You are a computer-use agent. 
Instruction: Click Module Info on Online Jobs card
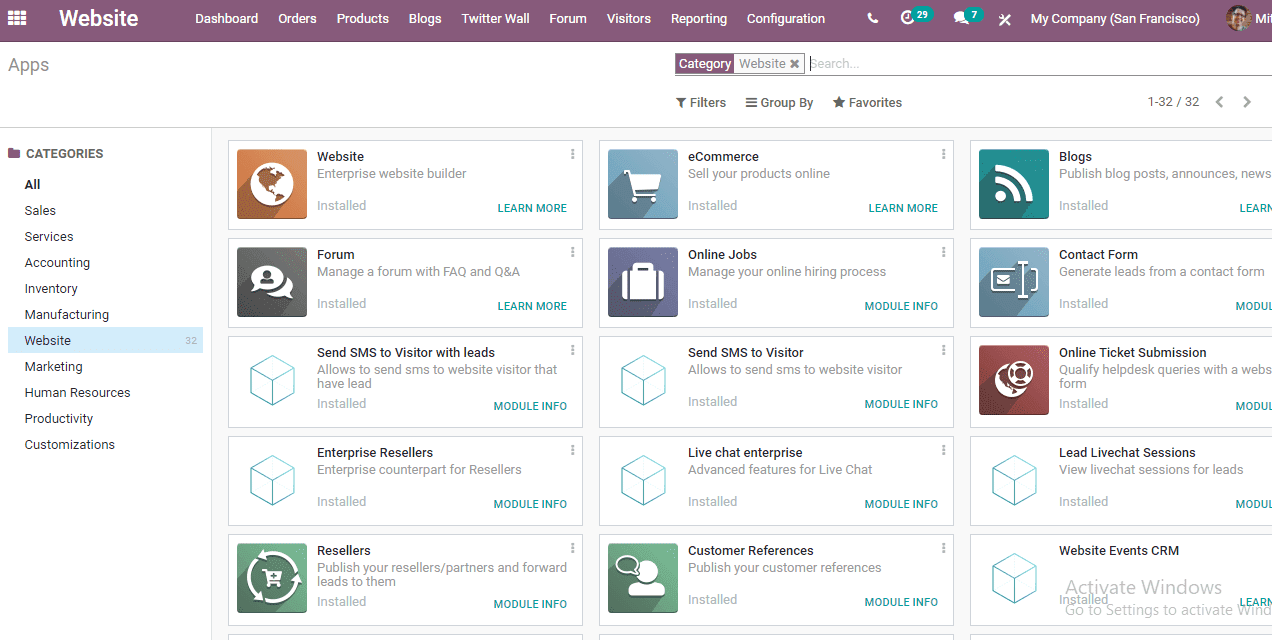[901, 306]
